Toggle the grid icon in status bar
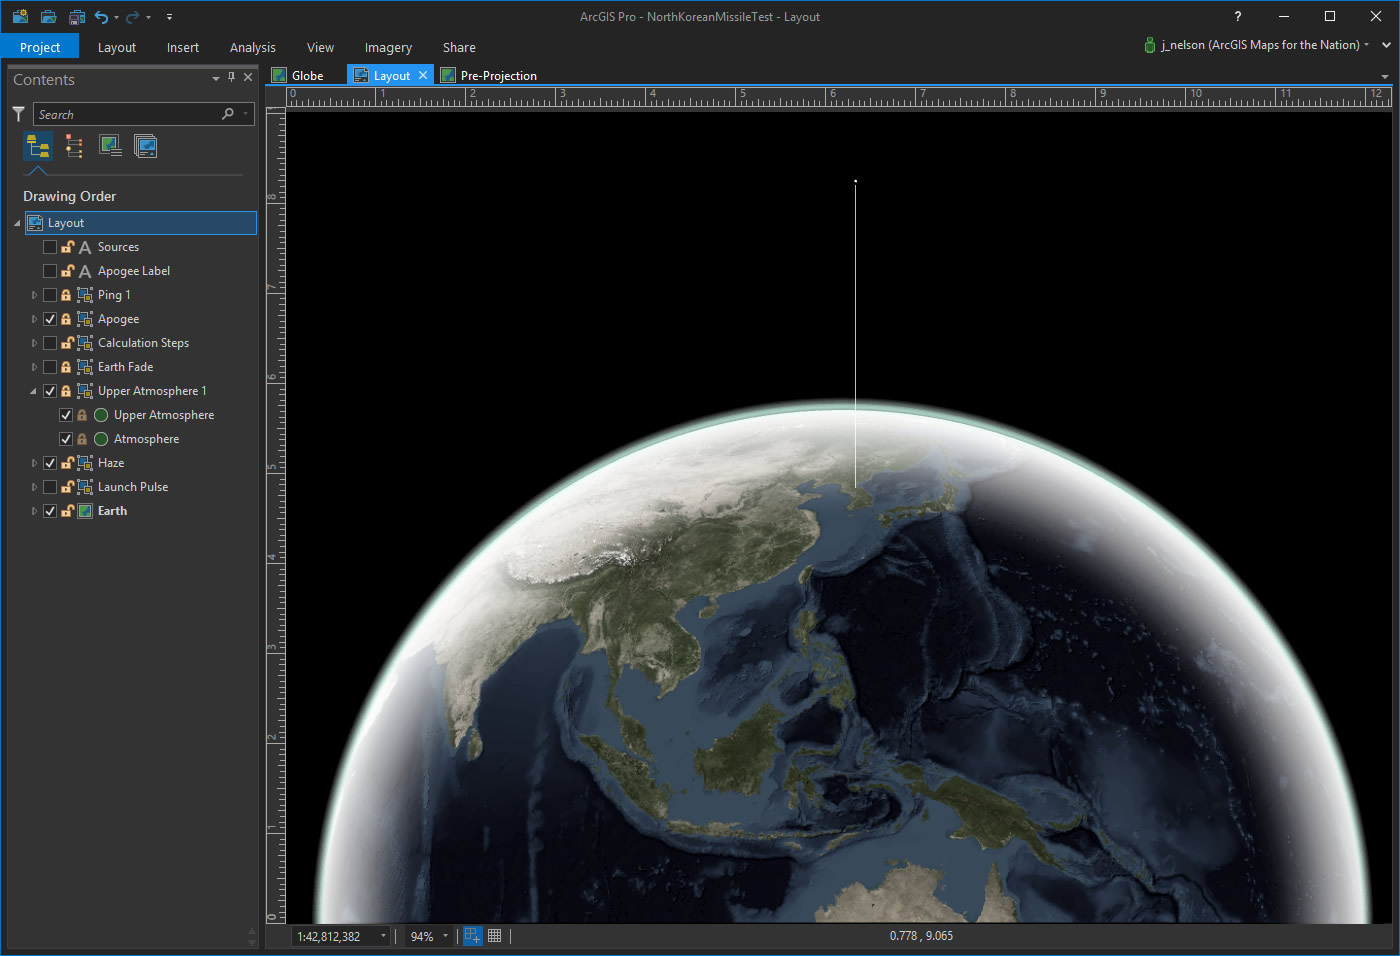 (x=494, y=936)
